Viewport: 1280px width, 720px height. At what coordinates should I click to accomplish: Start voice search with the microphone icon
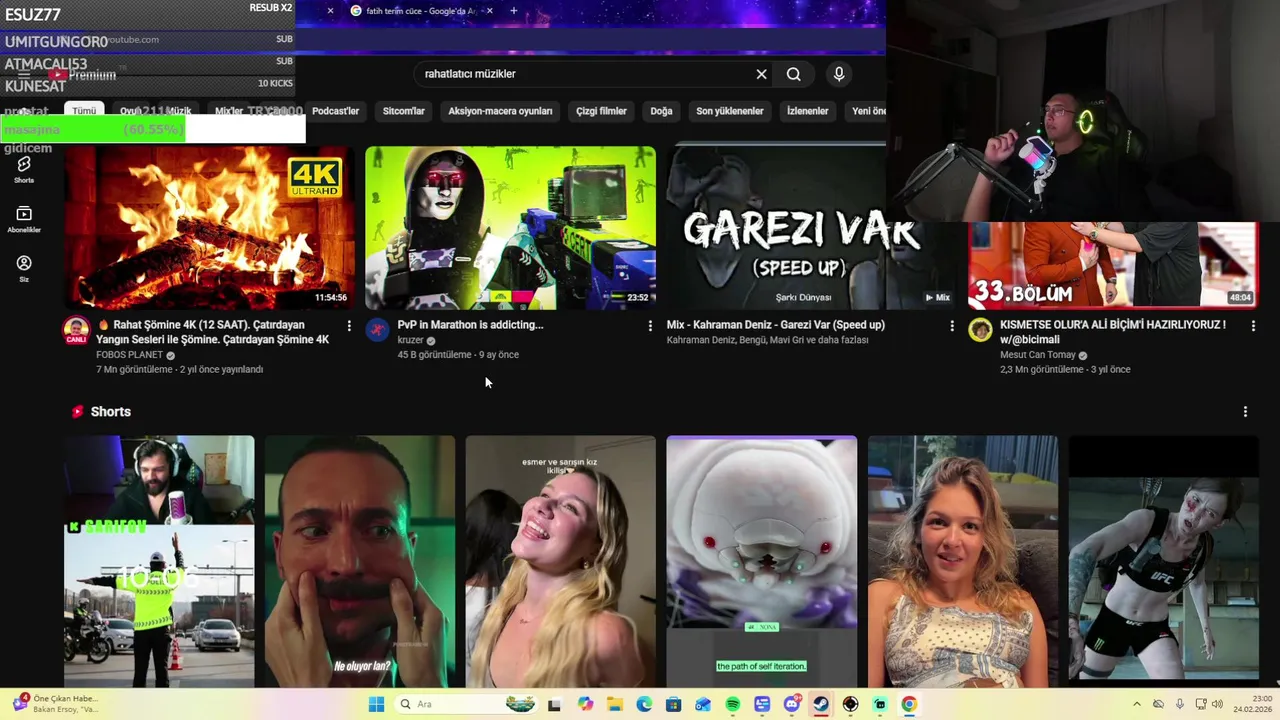[839, 74]
